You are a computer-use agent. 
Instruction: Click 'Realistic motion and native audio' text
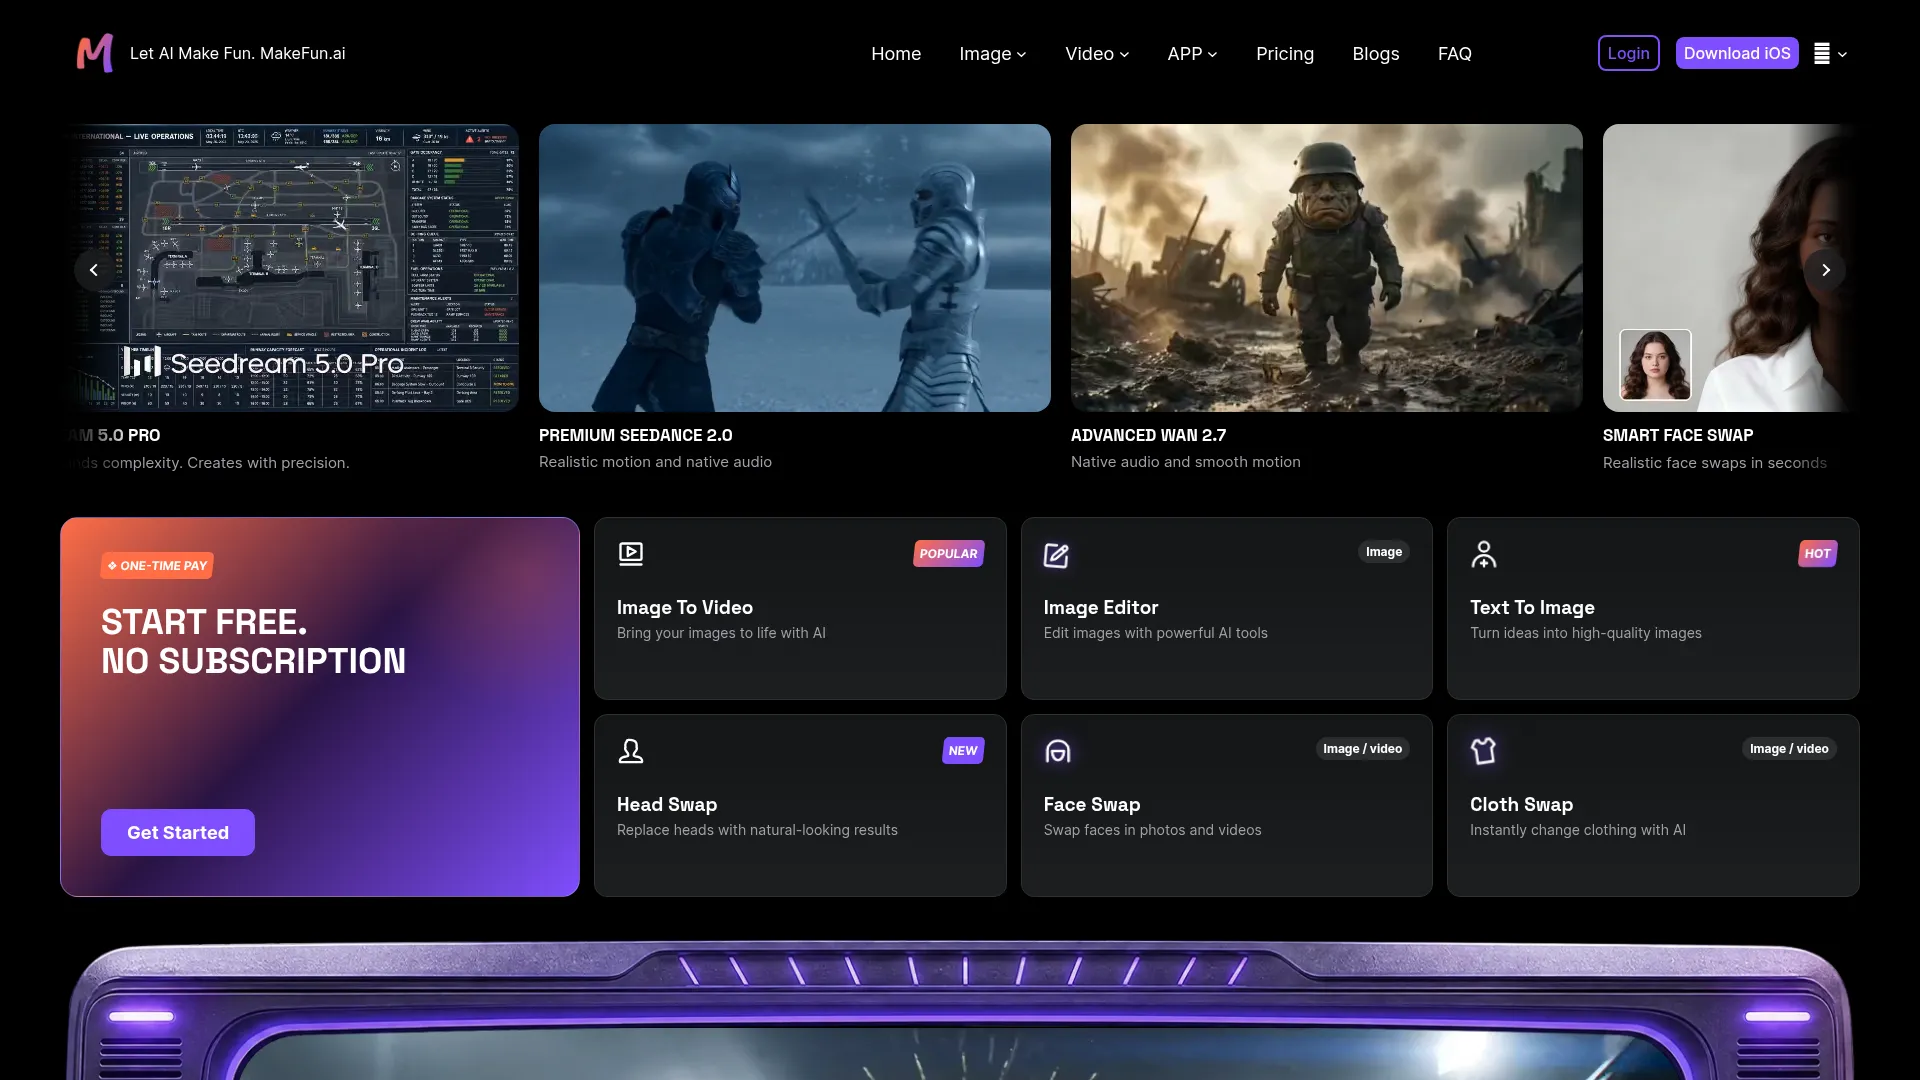655,462
